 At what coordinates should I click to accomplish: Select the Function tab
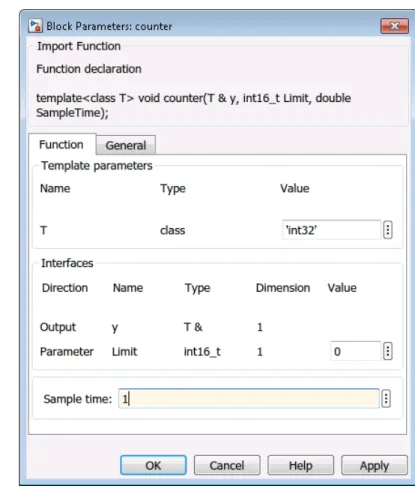coord(62,144)
